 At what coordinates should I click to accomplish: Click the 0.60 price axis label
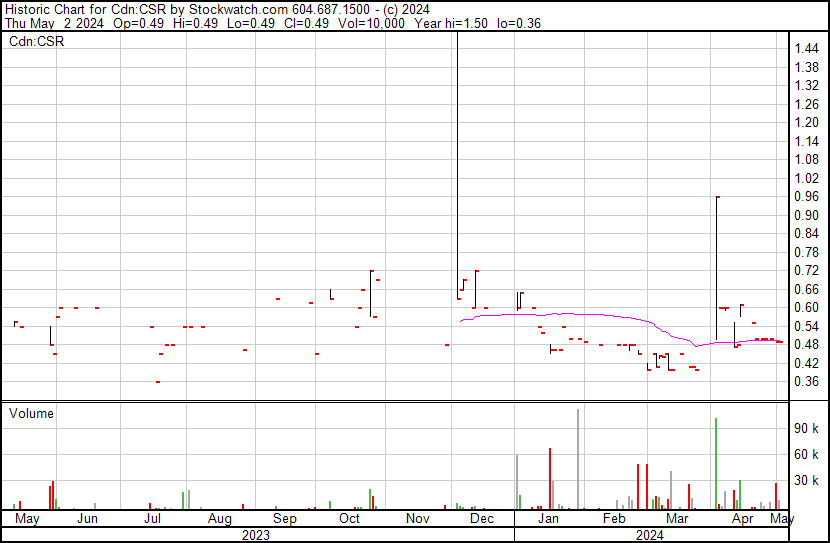pos(807,307)
